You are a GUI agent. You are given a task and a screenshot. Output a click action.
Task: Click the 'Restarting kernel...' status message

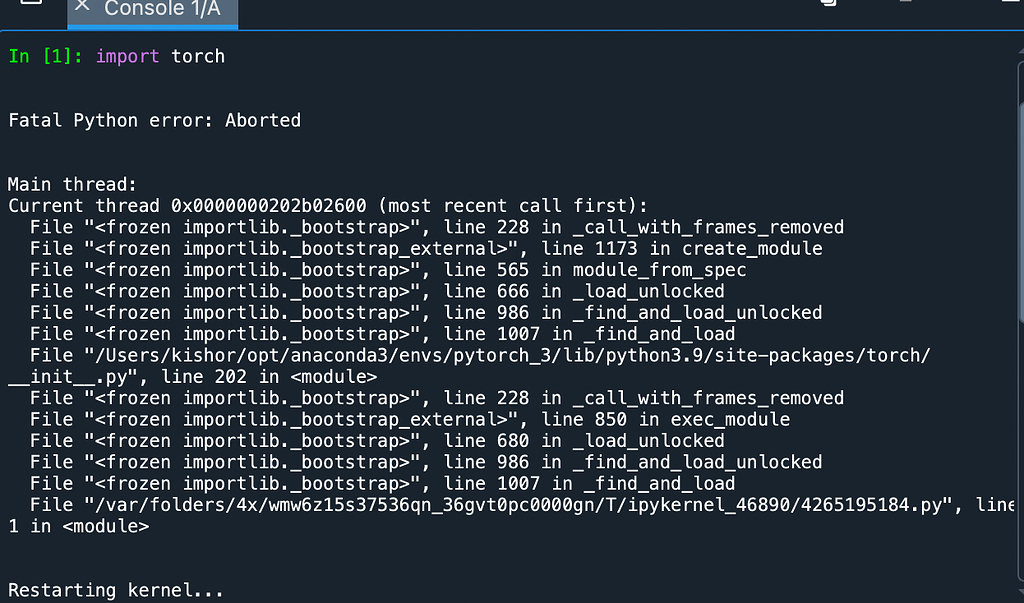[115, 590]
